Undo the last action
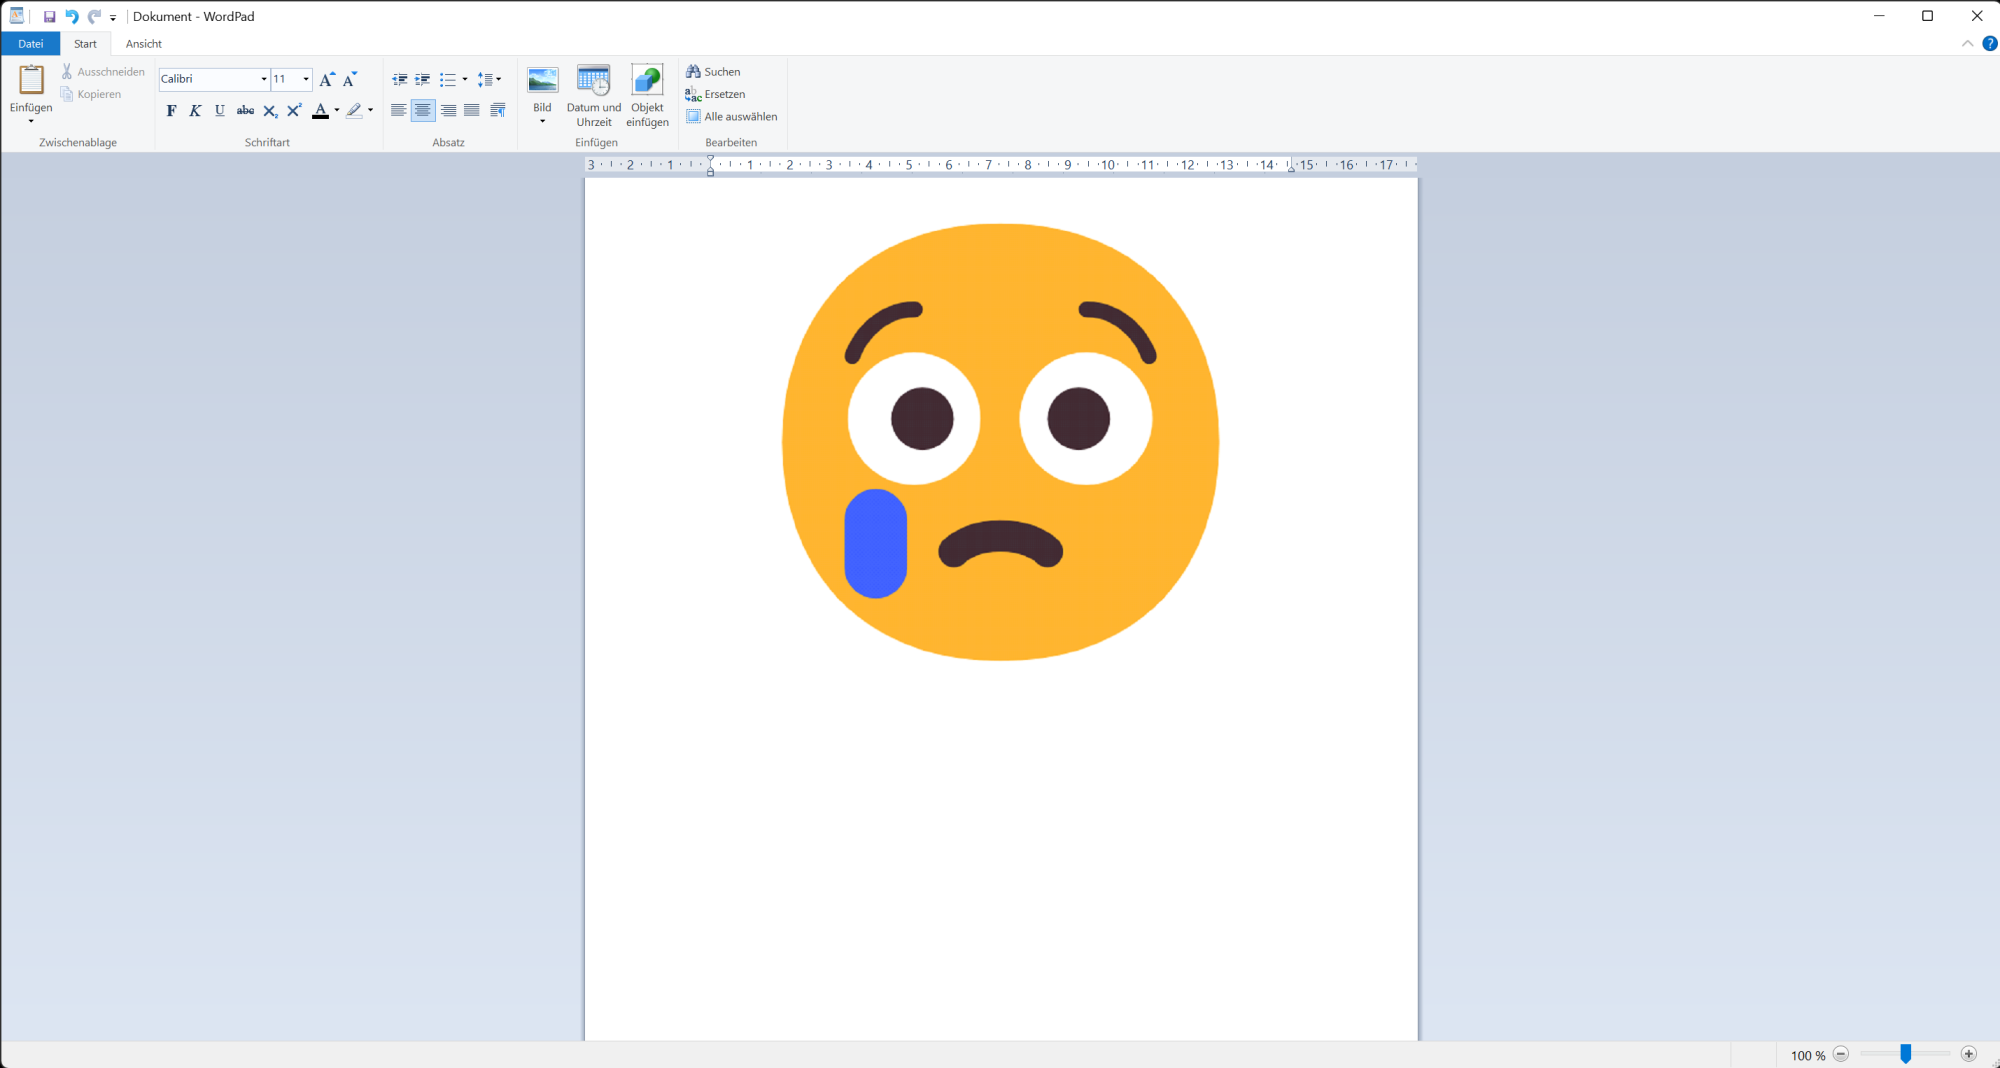 point(71,17)
